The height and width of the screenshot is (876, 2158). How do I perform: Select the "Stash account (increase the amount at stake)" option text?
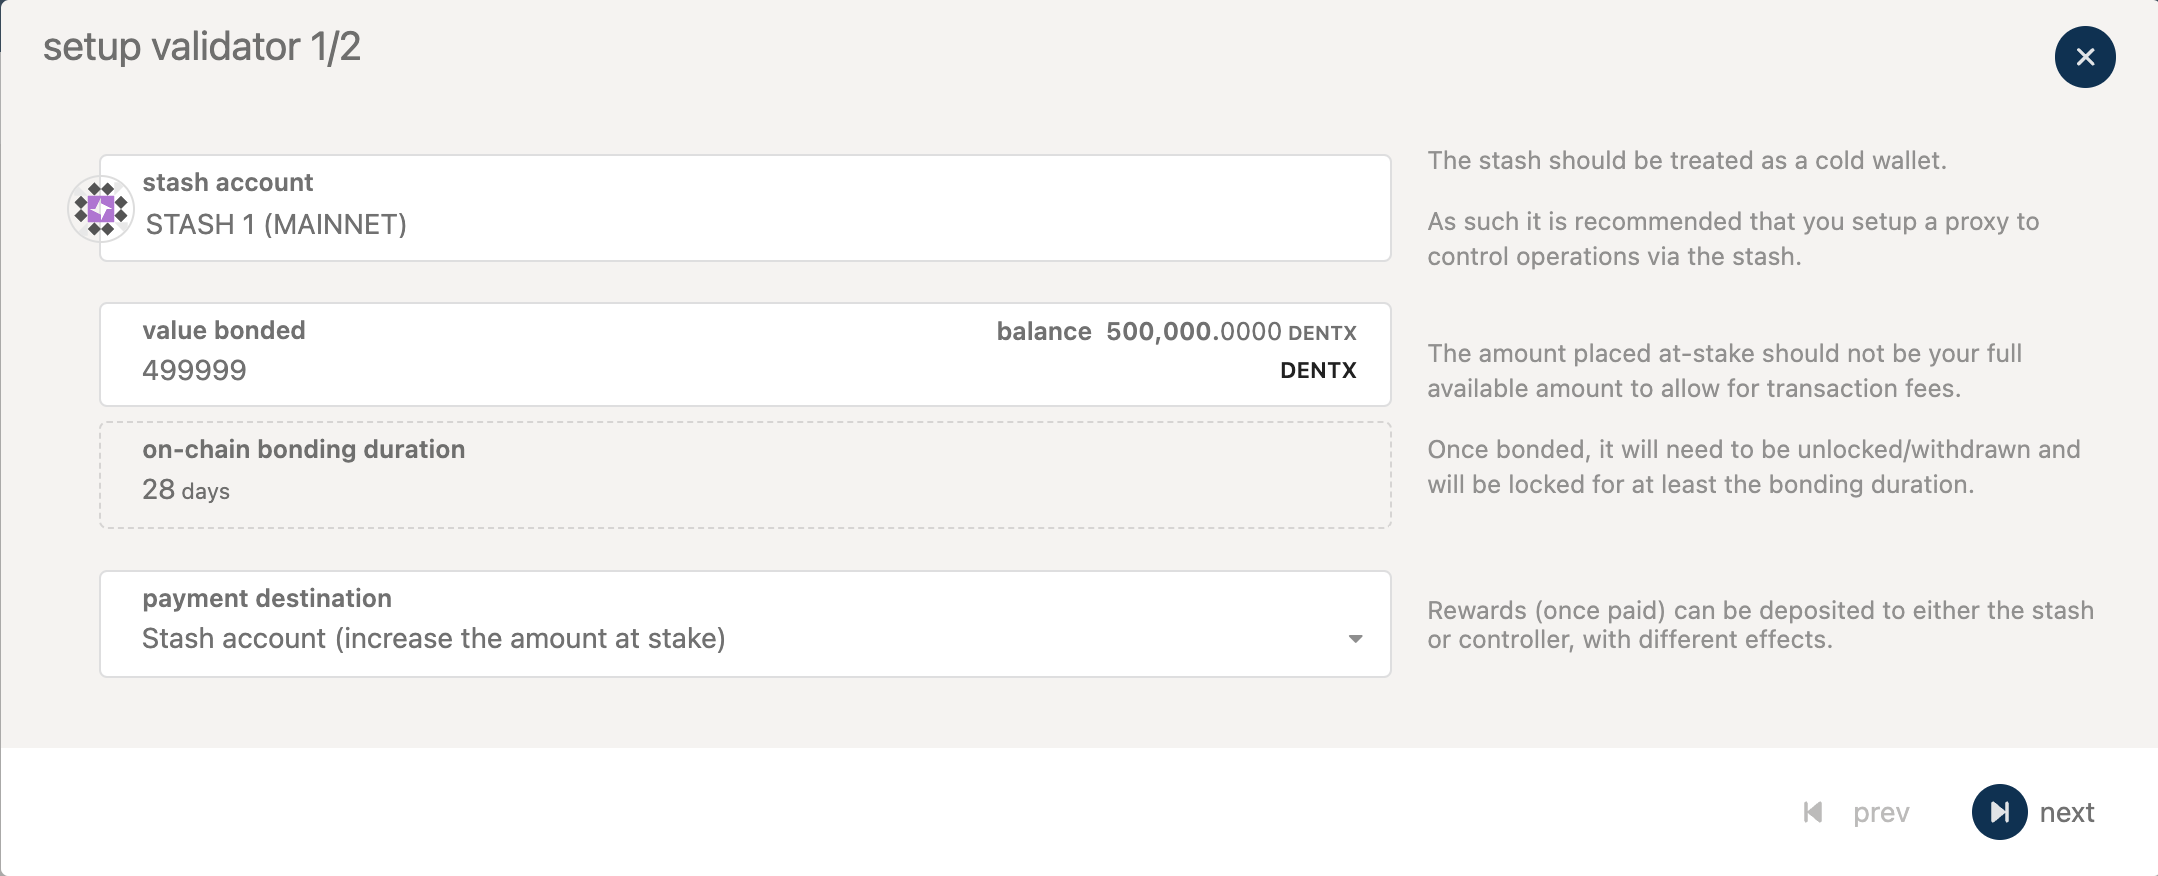433,639
